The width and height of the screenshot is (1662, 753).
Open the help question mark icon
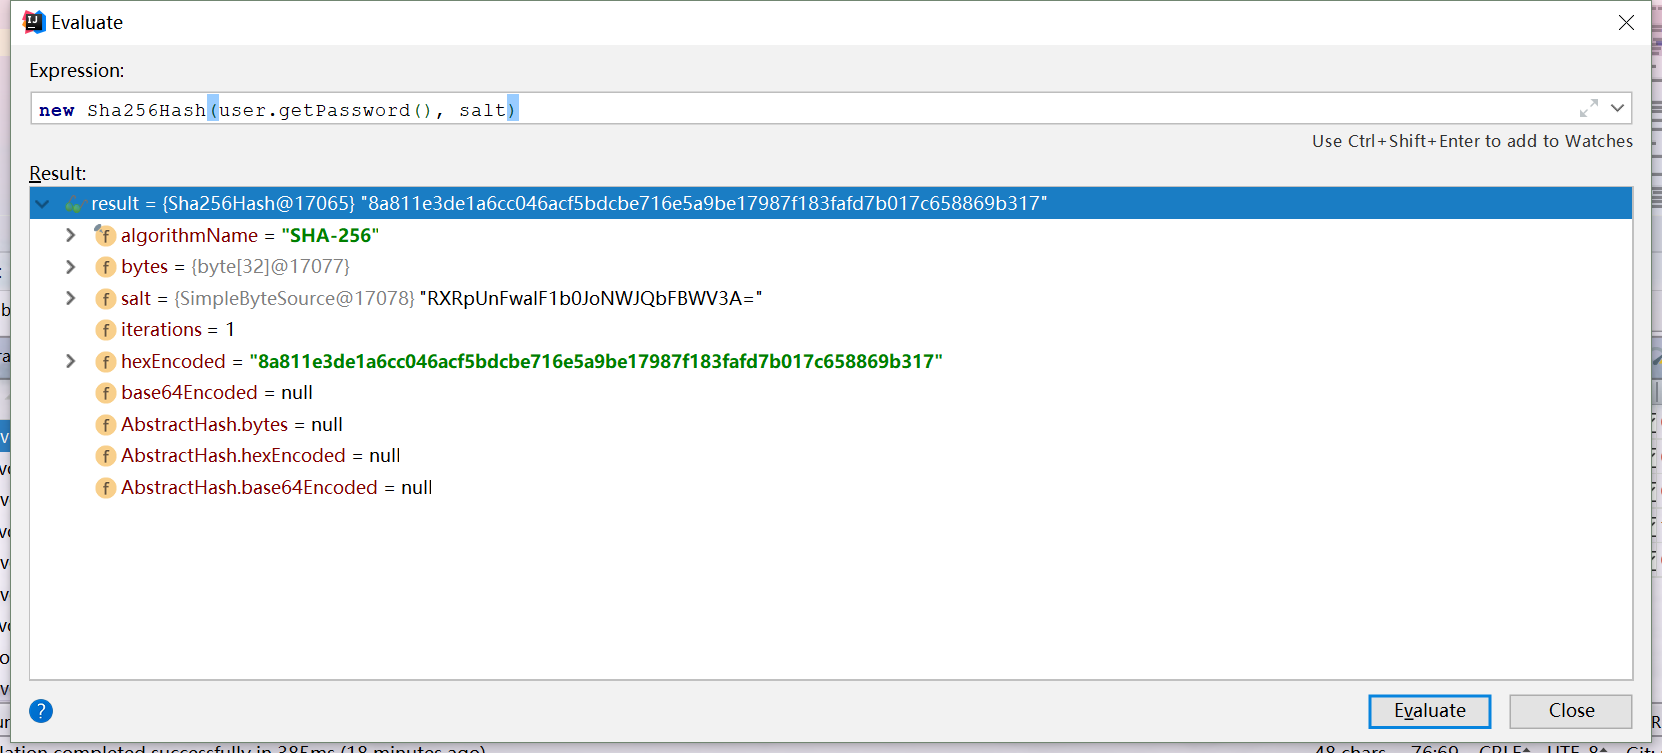click(x=41, y=711)
